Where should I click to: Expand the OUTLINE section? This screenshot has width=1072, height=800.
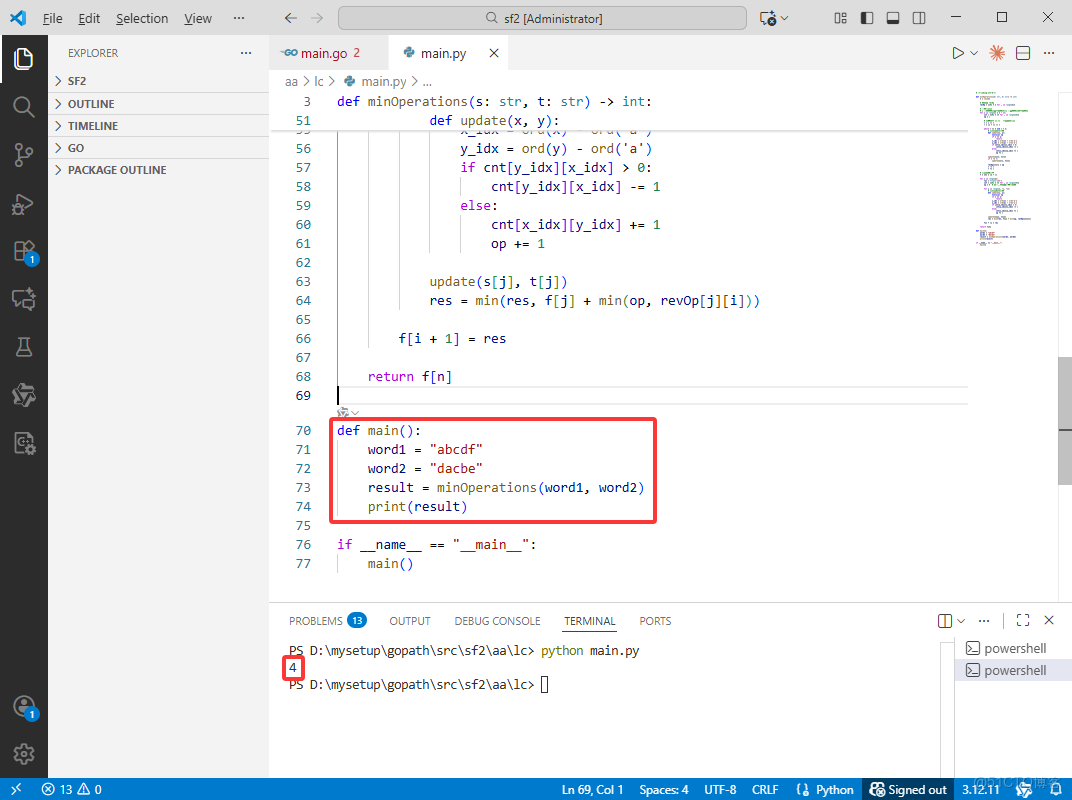point(90,104)
